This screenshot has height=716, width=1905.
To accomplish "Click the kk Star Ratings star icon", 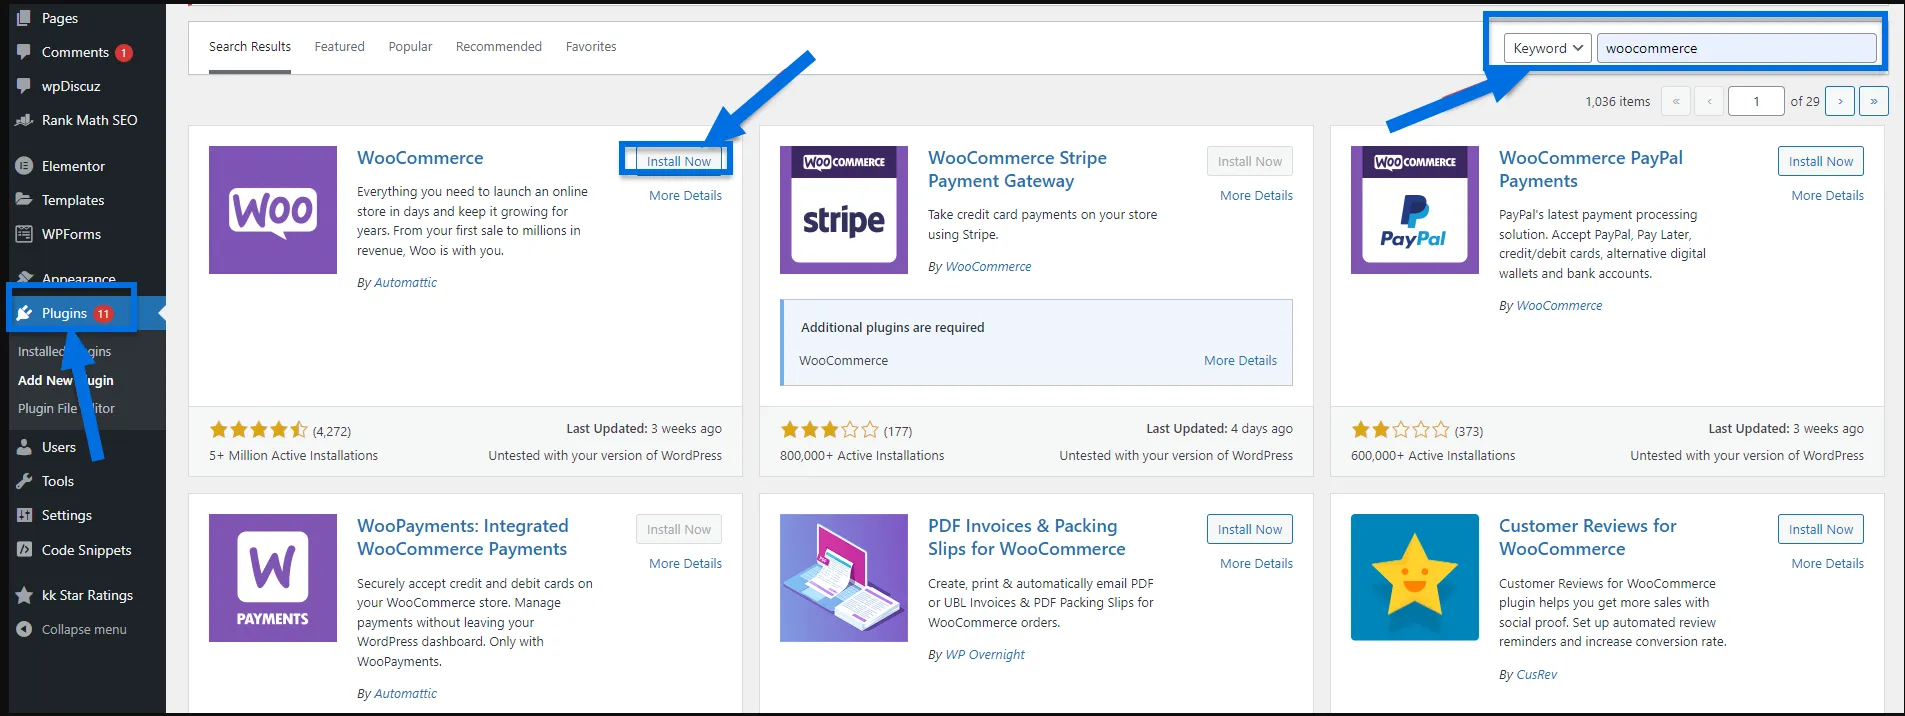I will click(24, 595).
